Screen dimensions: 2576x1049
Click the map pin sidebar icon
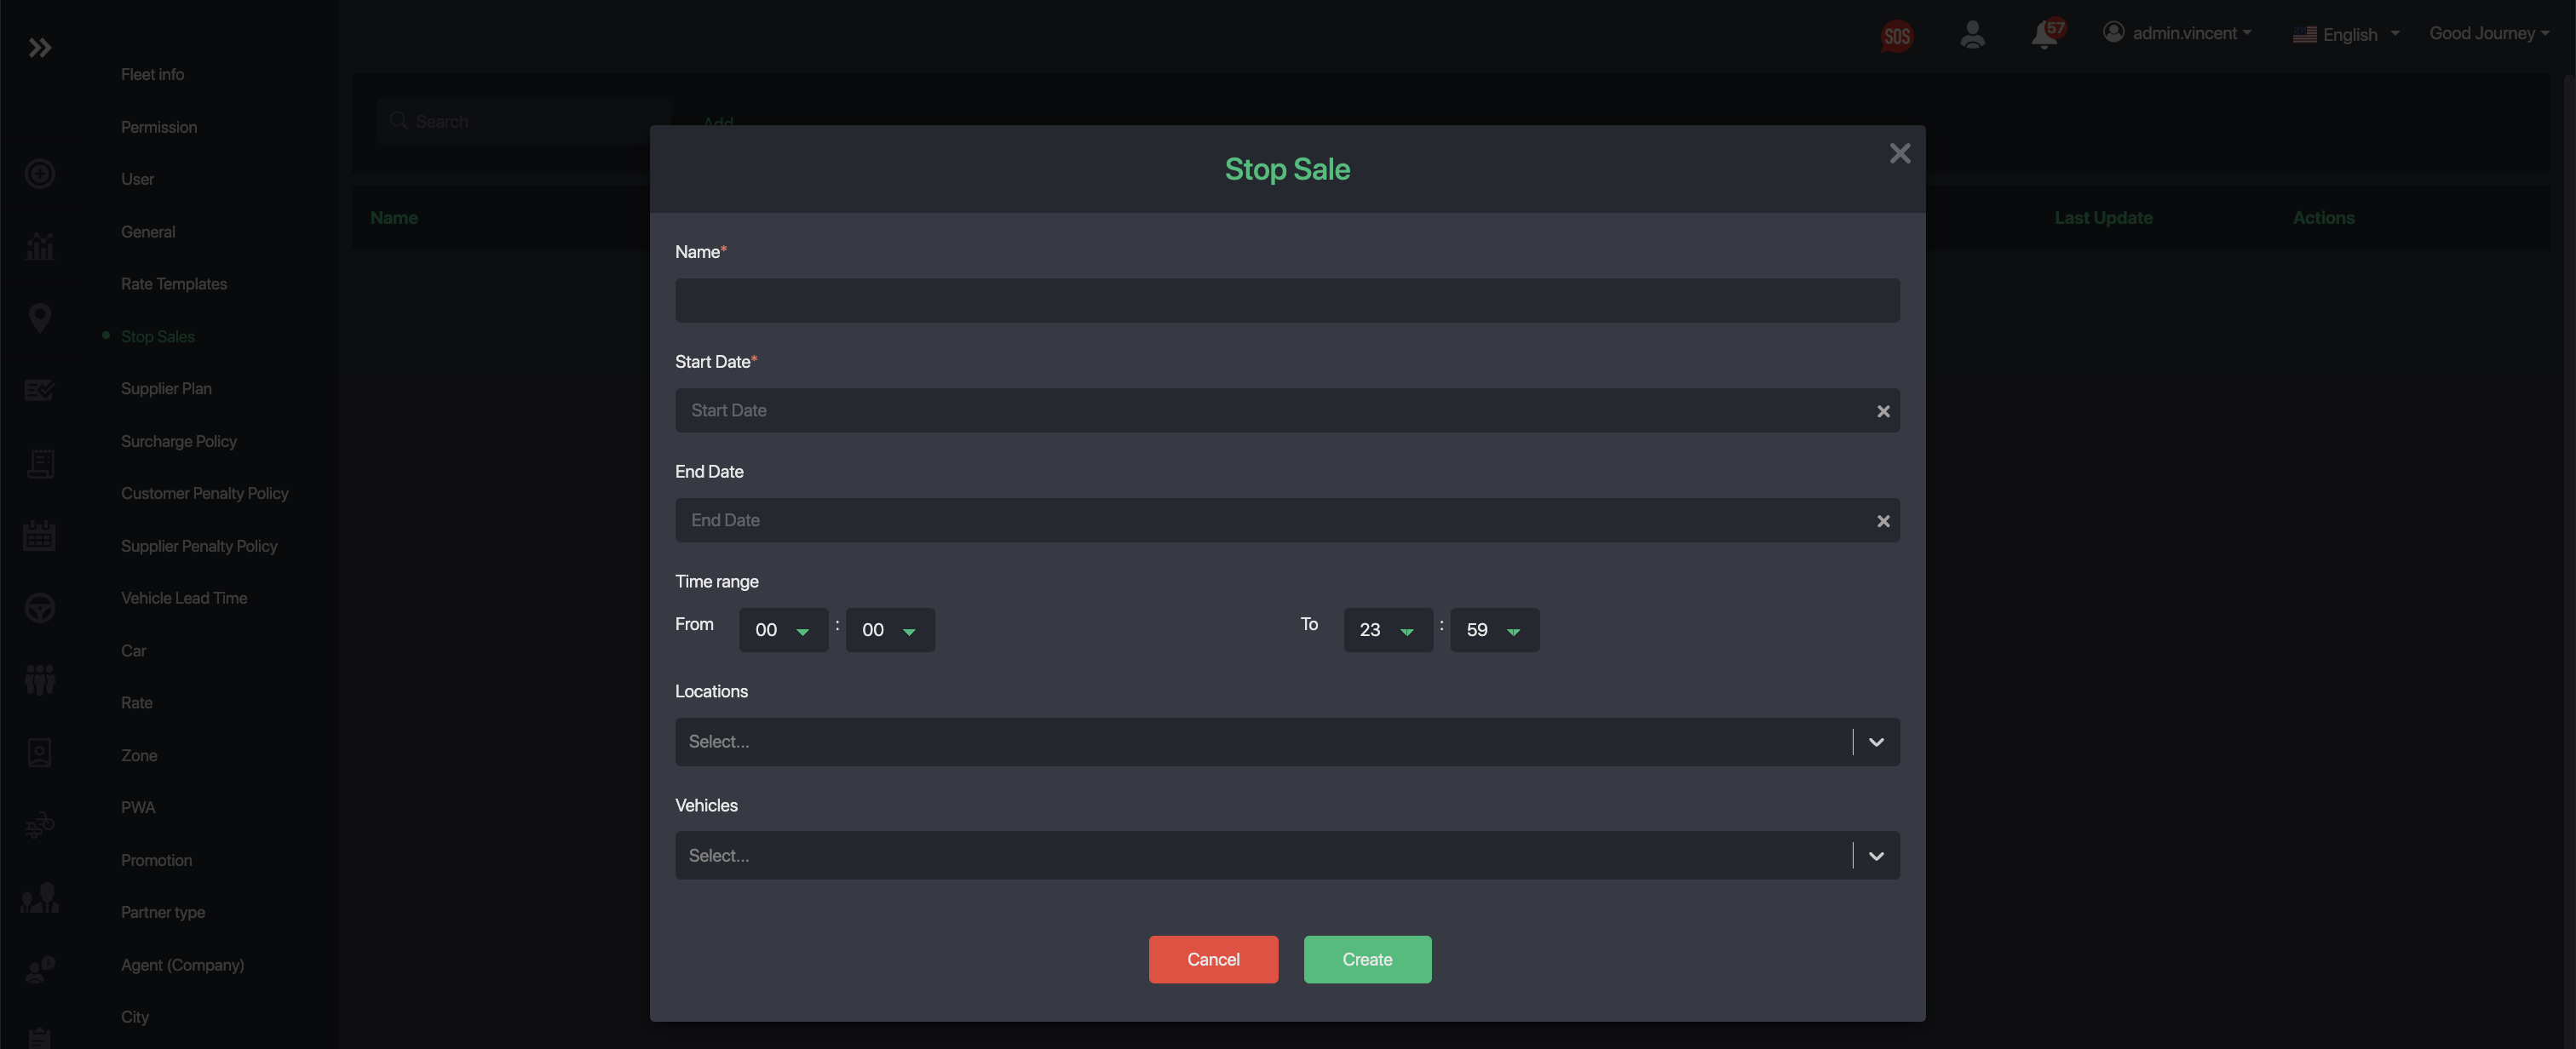(40, 318)
